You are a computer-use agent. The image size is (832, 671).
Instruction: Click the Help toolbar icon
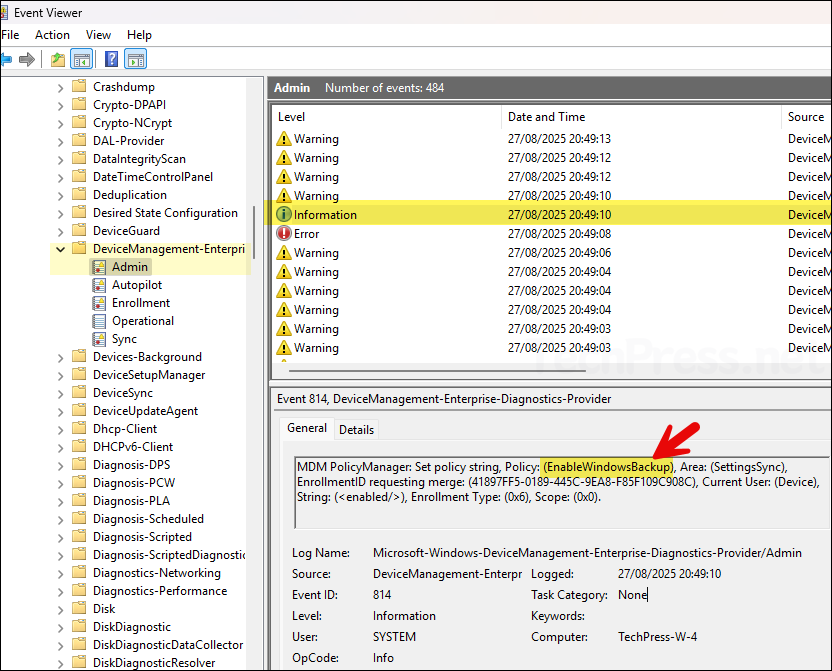coord(111,59)
